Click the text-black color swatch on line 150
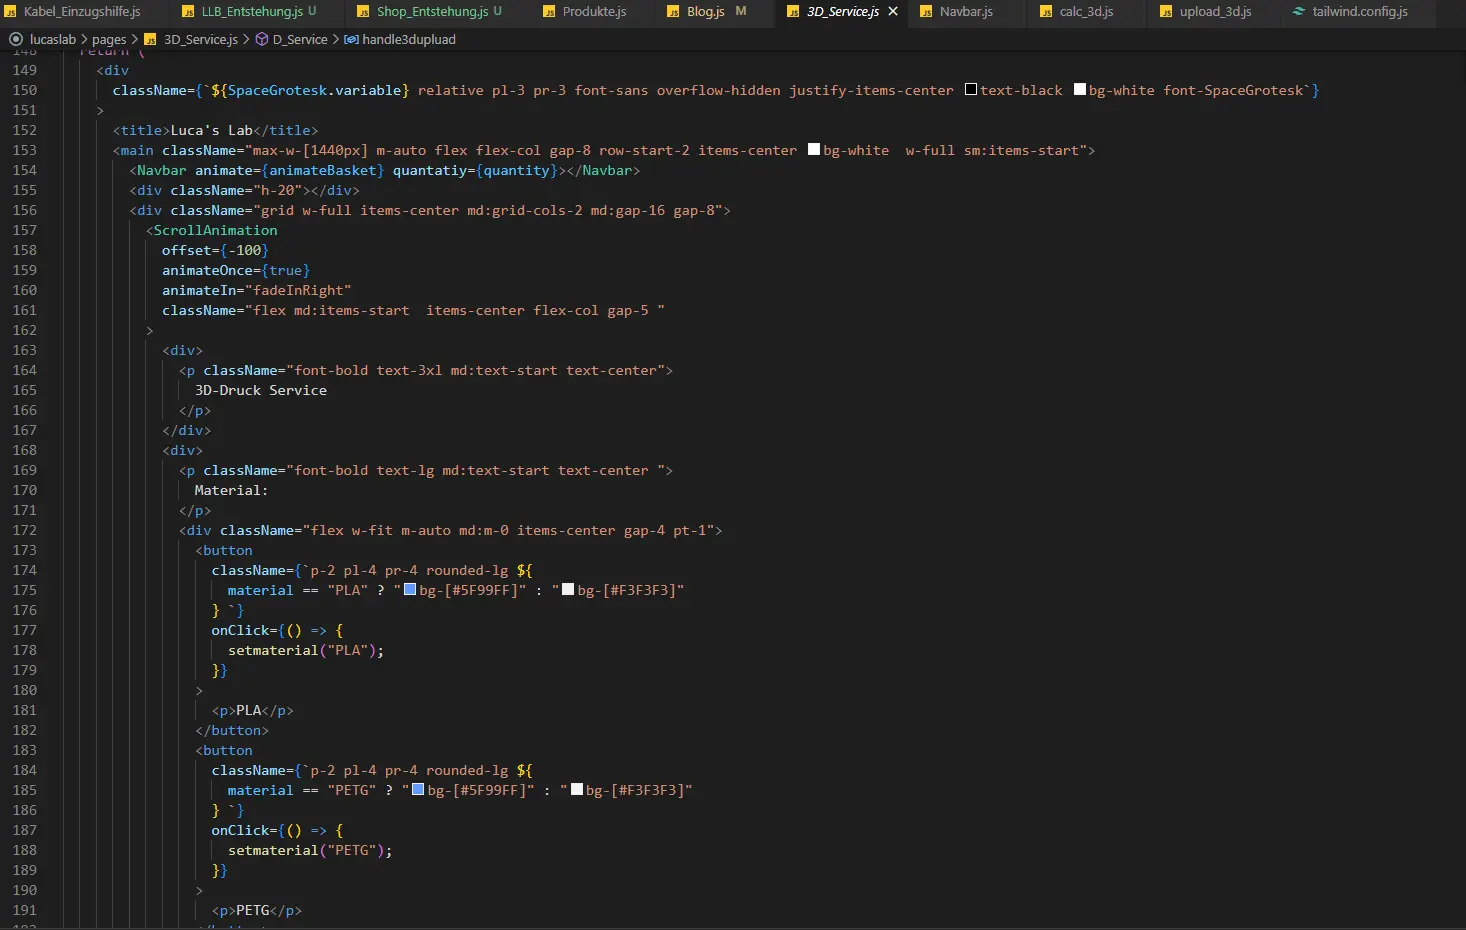The width and height of the screenshot is (1466, 930). [x=971, y=90]
